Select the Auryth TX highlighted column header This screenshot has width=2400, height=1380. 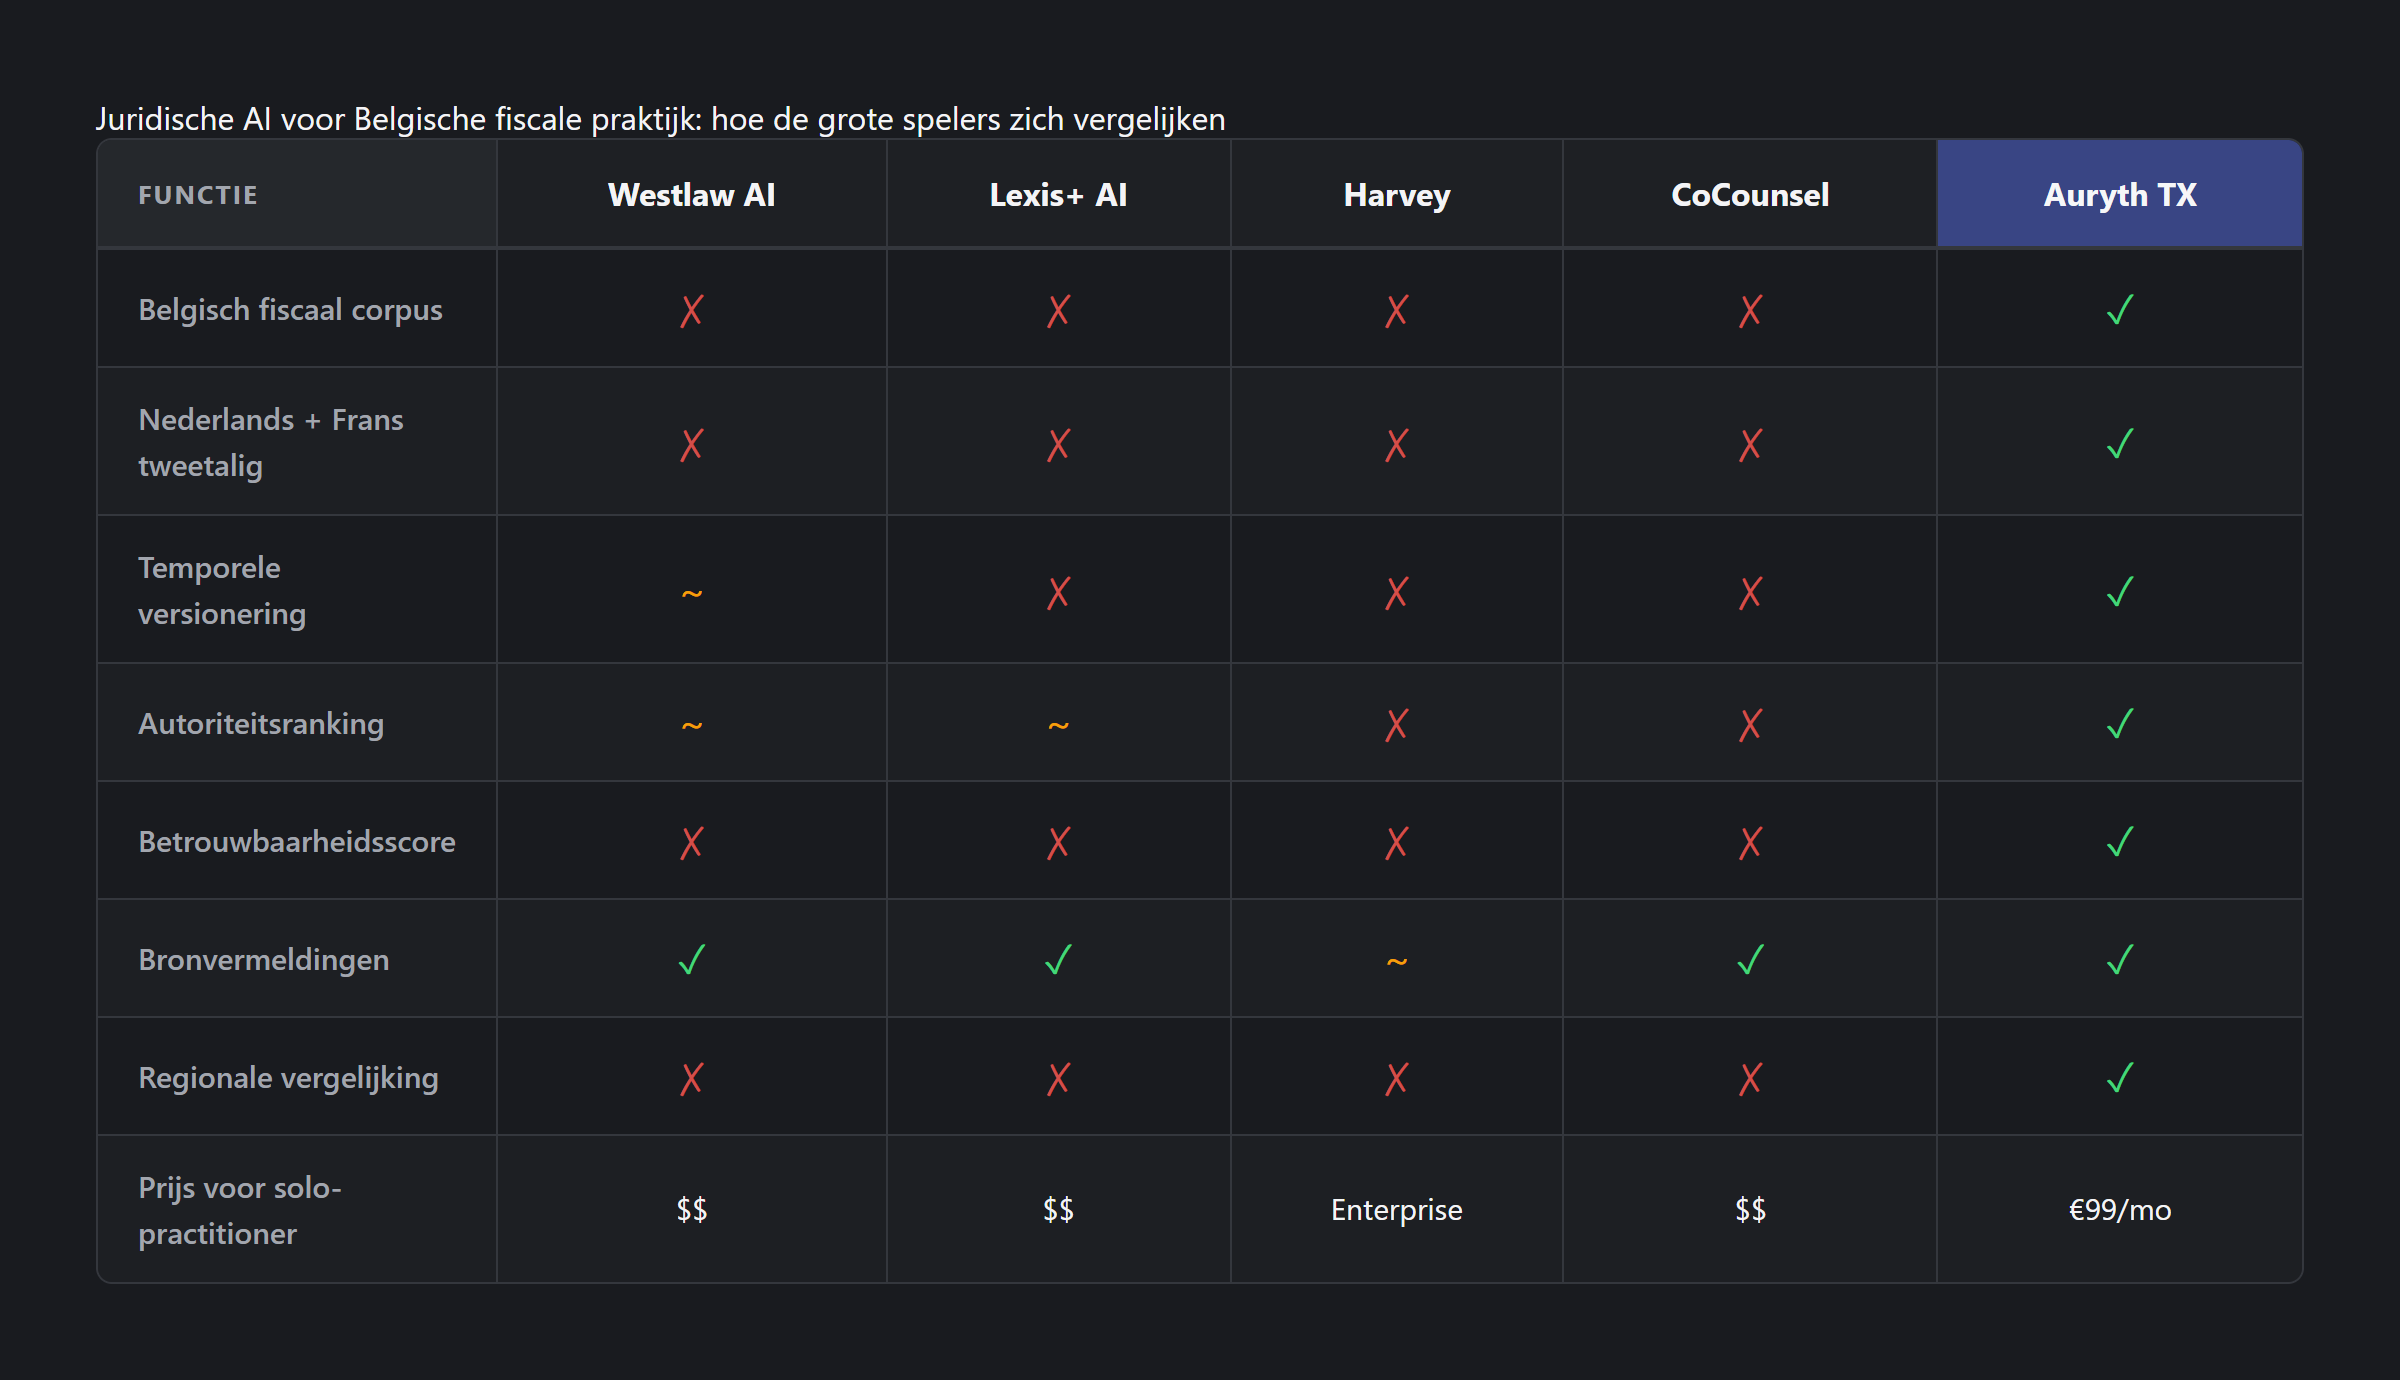[x=2119, y=195]
